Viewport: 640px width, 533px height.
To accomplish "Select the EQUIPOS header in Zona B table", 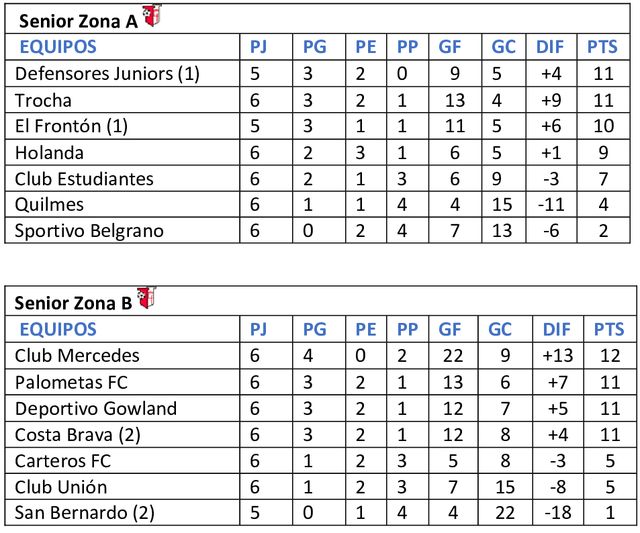I will [x=58, y=329].
